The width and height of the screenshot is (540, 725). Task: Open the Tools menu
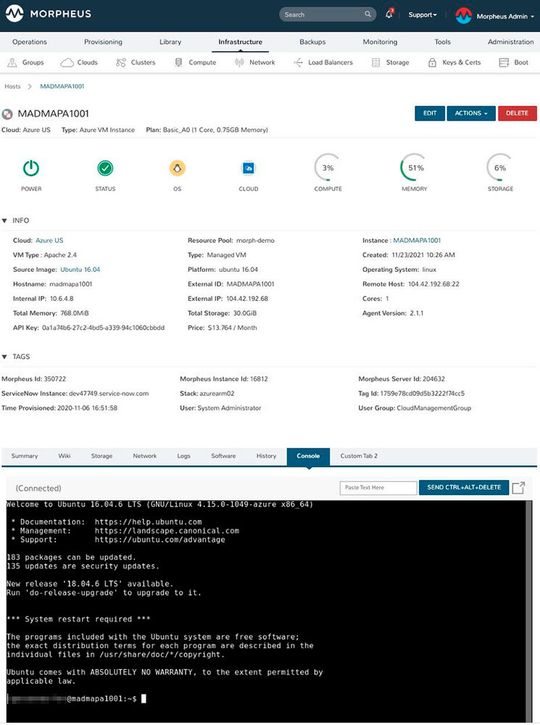442,42
